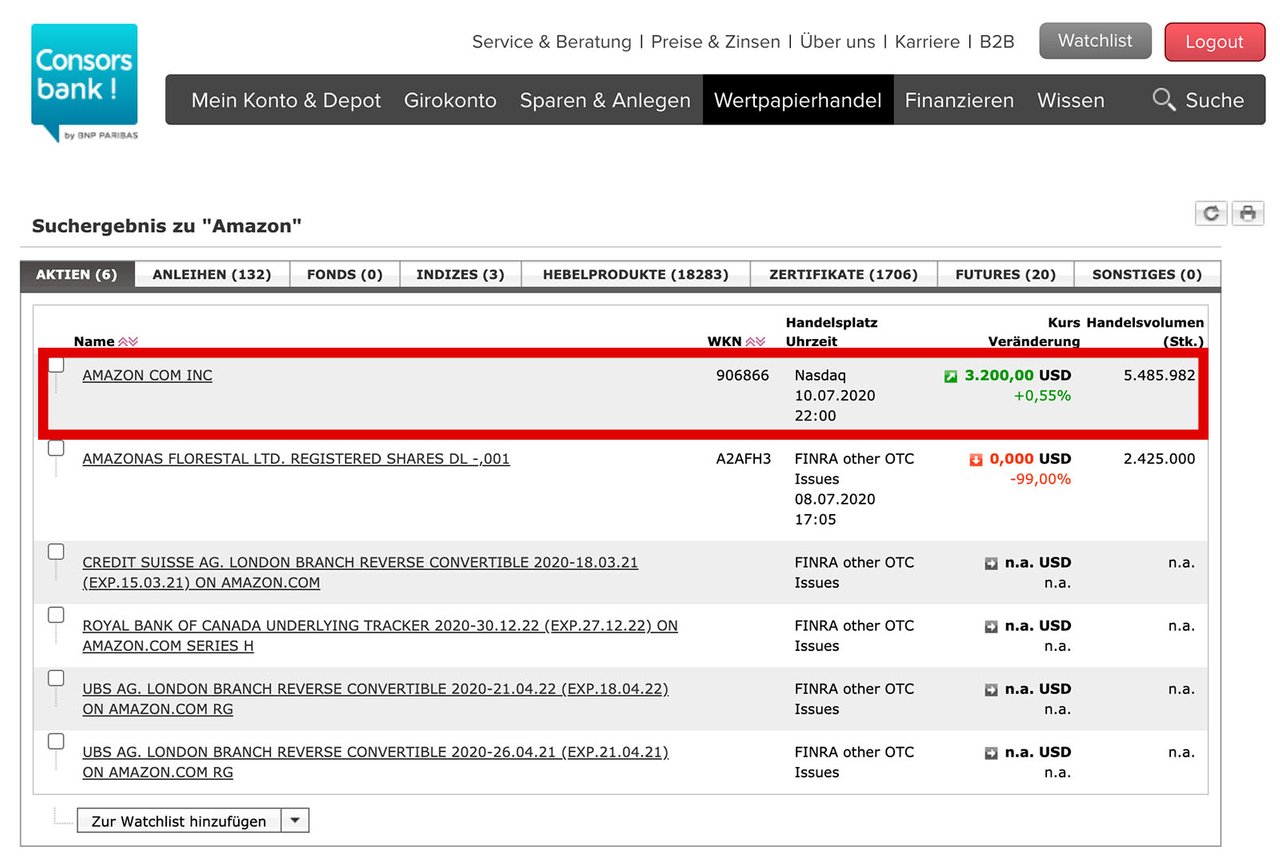Click the WKN column header

[x=725, y=342]
